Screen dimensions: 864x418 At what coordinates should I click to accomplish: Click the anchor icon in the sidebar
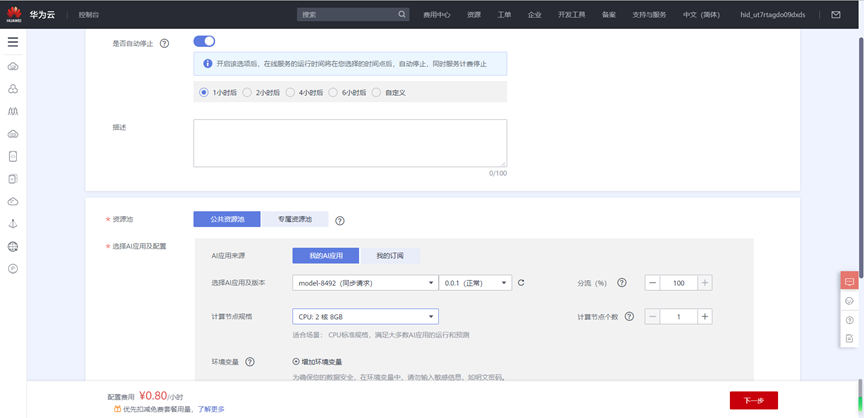(x=13, y=224)
